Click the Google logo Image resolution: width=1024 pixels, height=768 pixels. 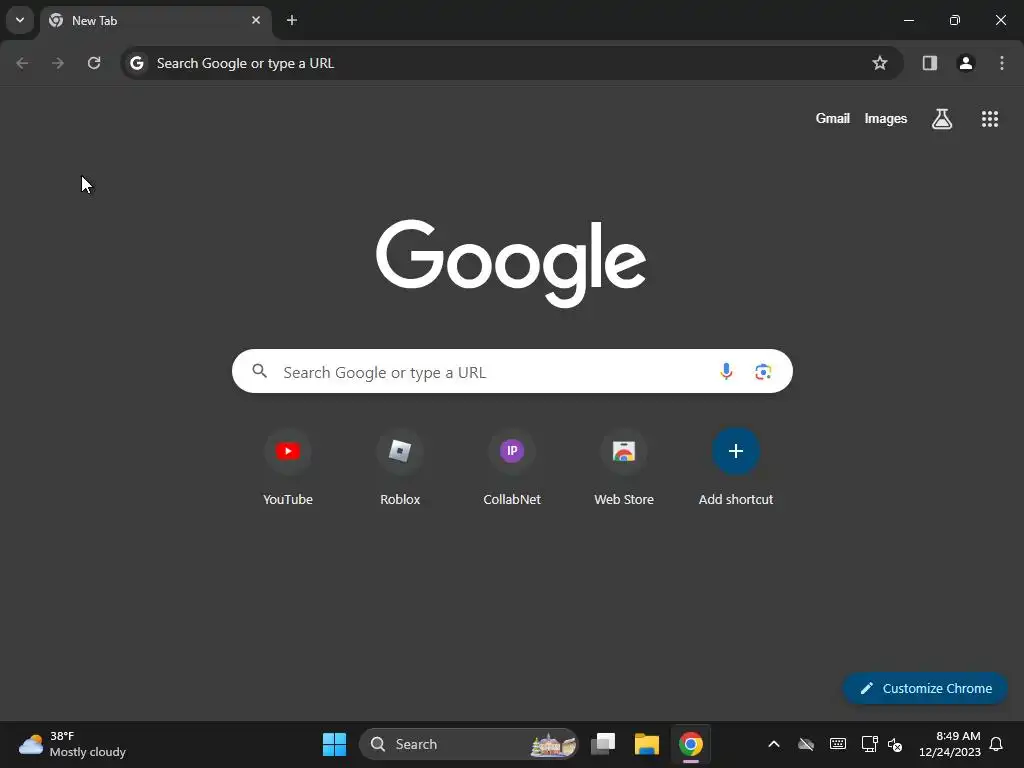[511, 263]
